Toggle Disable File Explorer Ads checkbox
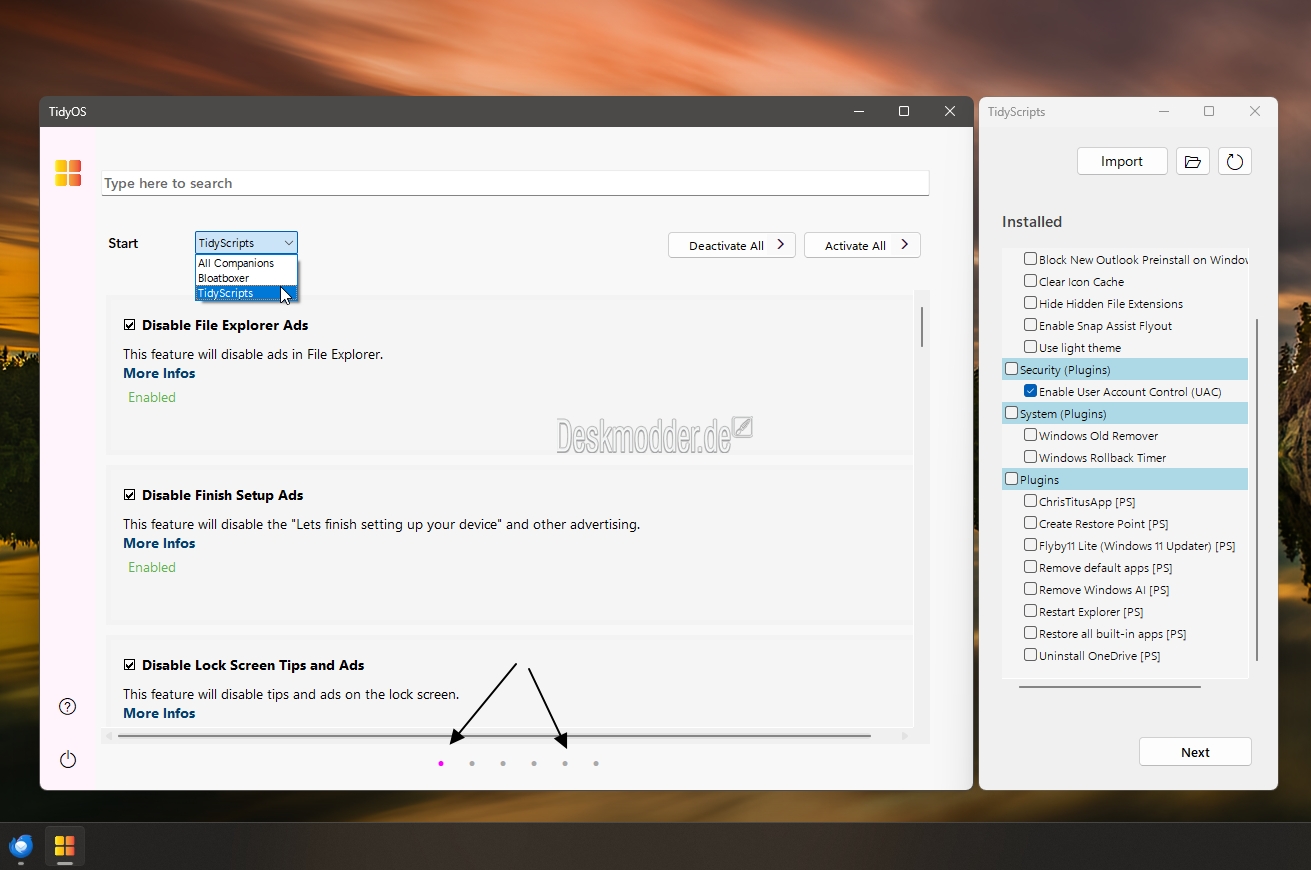Viewport: 1311px width, 870px height. [x=130, y=325]
